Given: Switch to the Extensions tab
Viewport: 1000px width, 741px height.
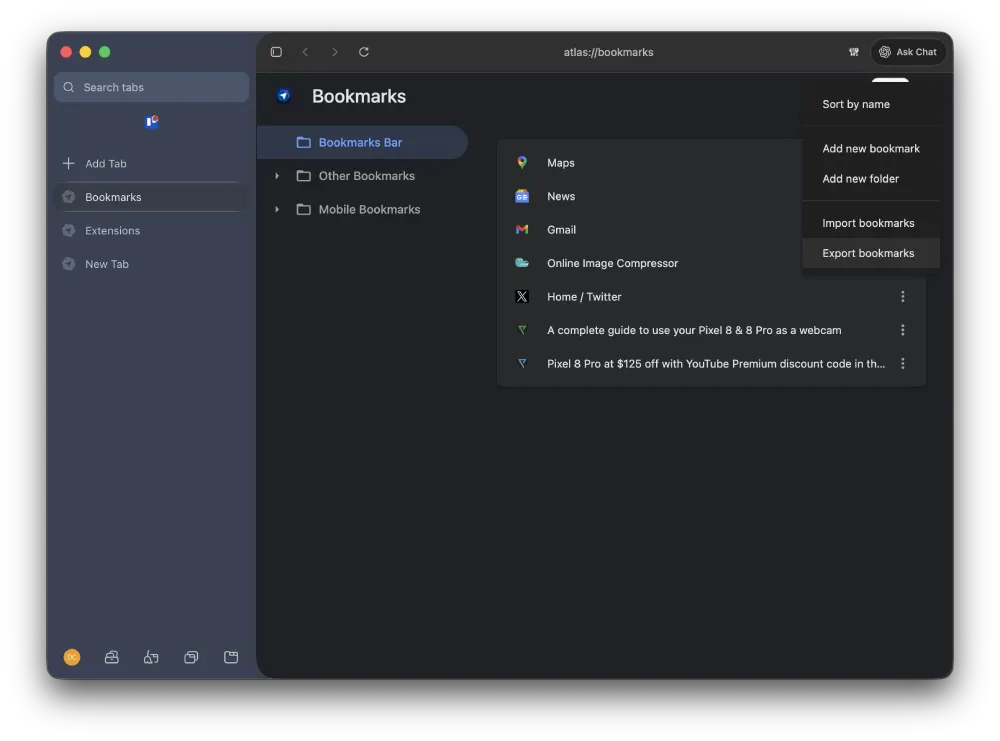Looking at the screenshot, I should click(152, 231).
